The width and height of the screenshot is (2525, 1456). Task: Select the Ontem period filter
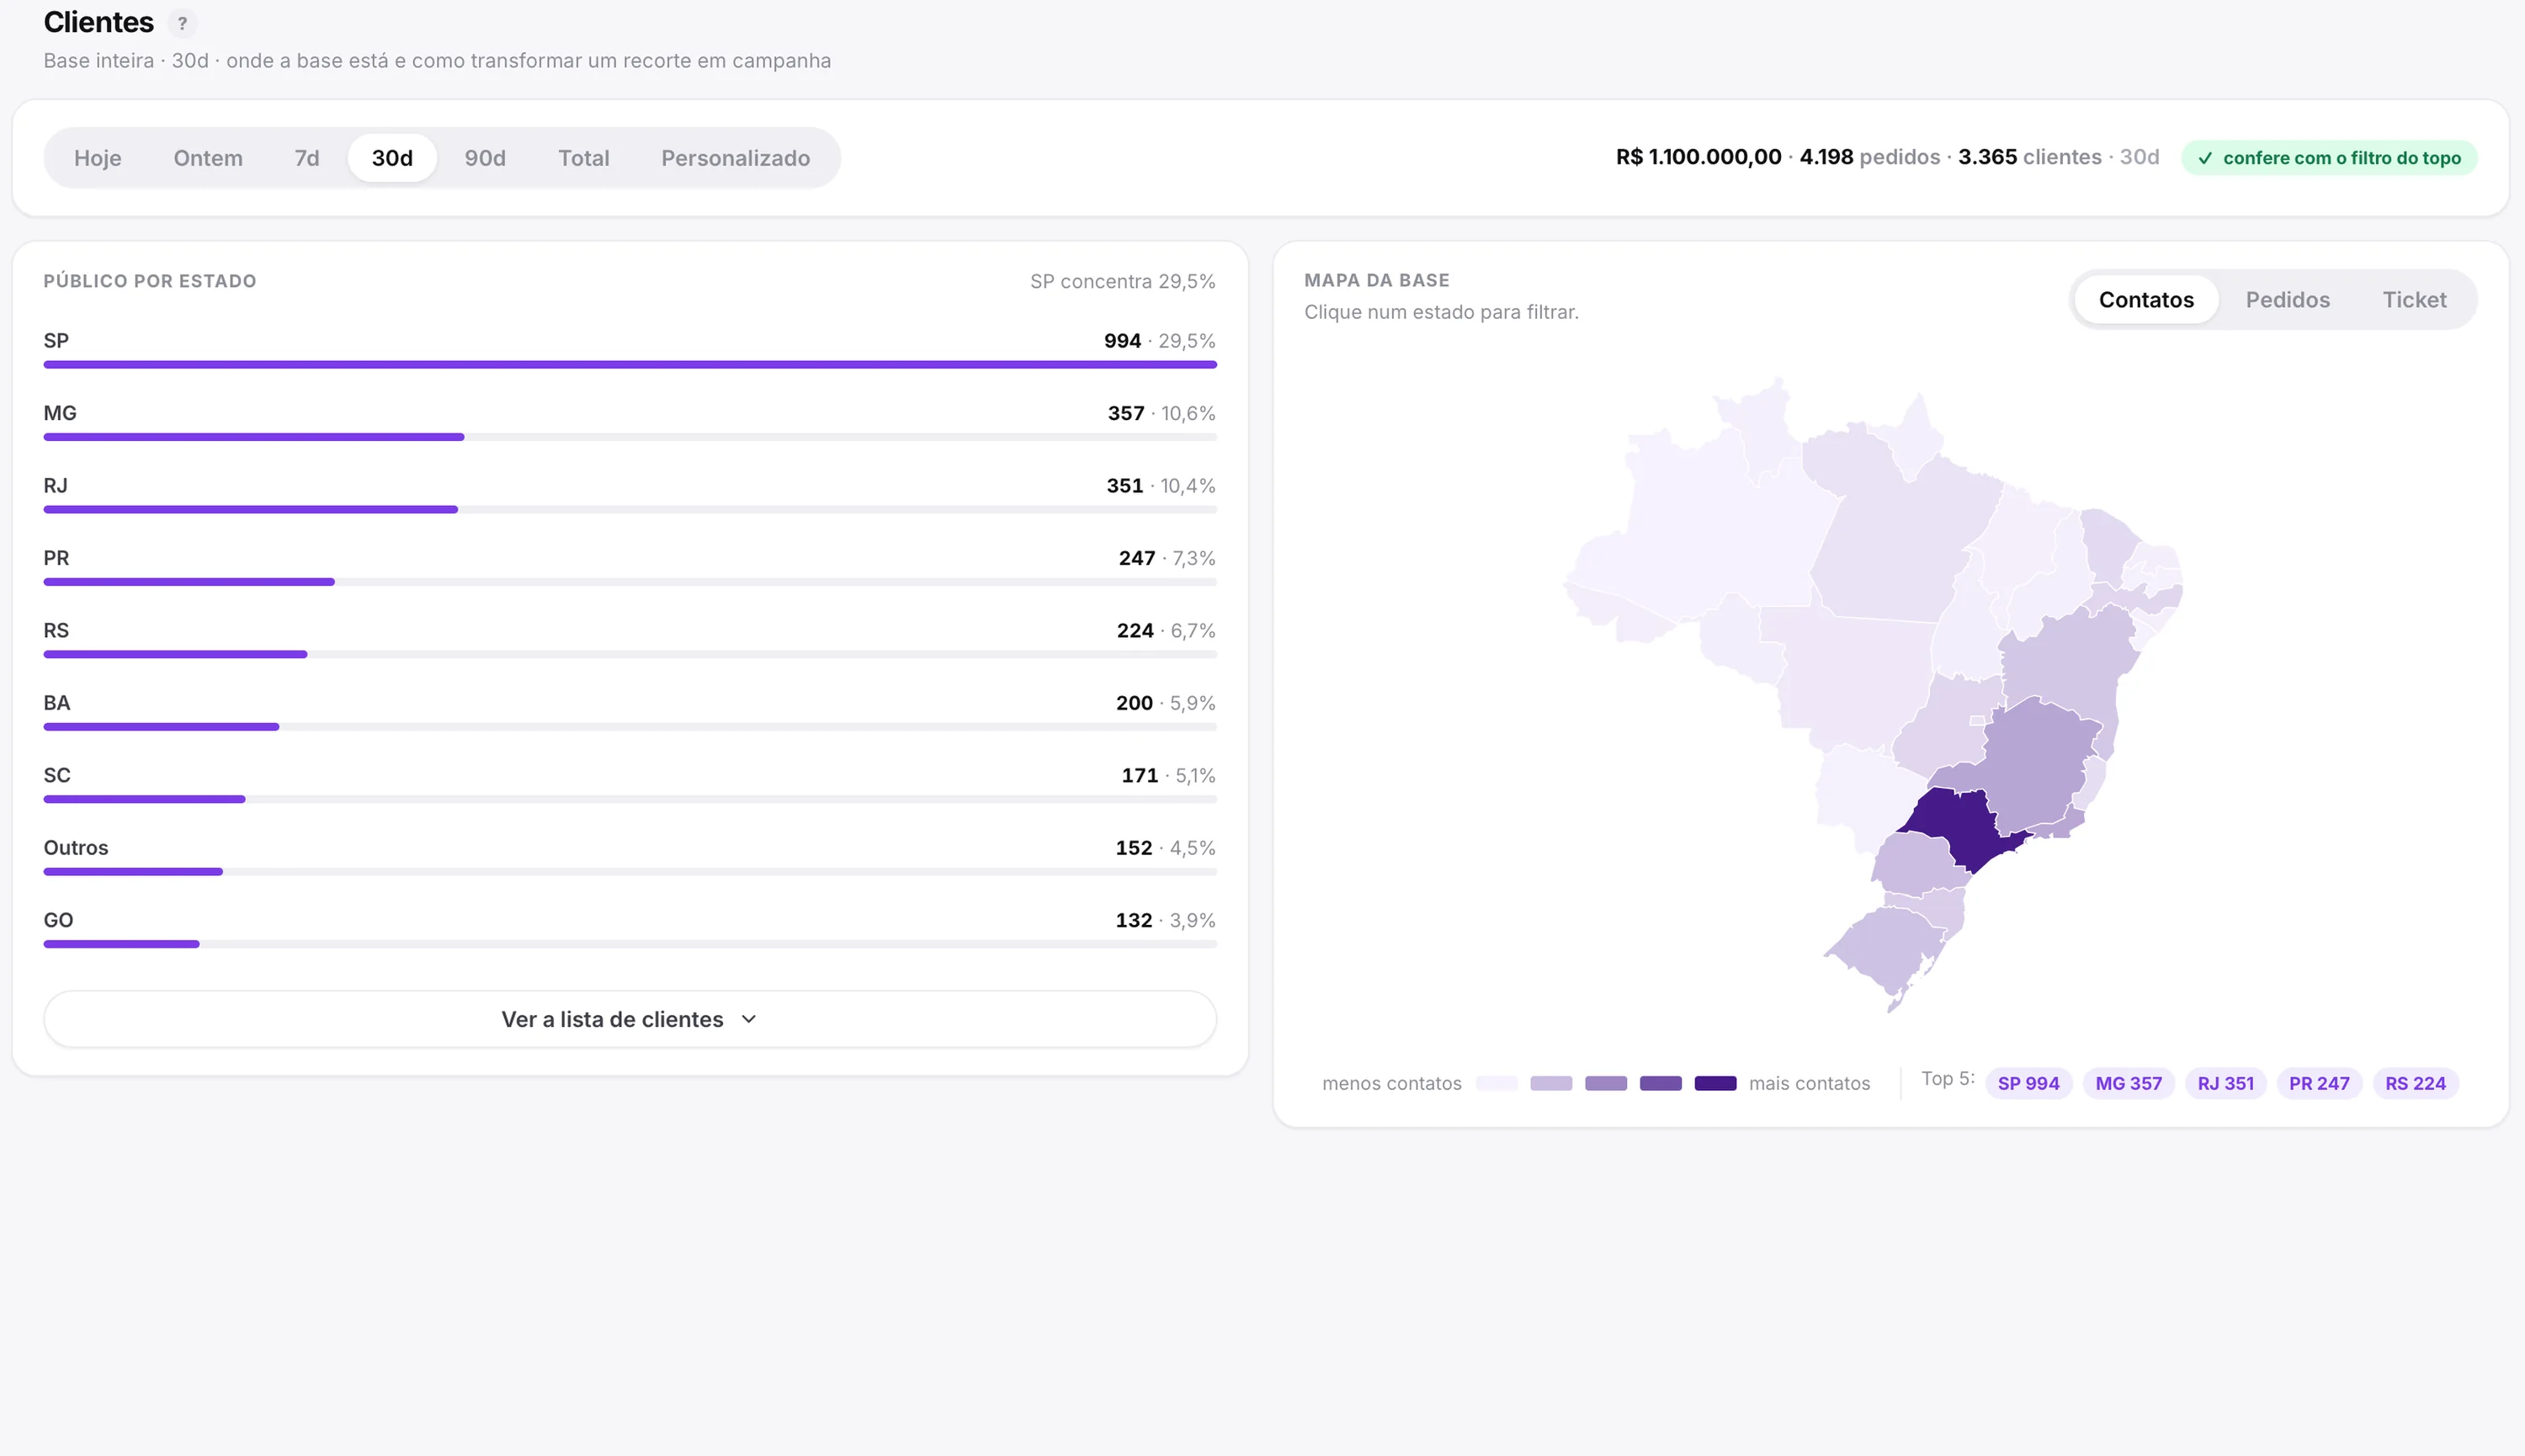pos(208,158)
